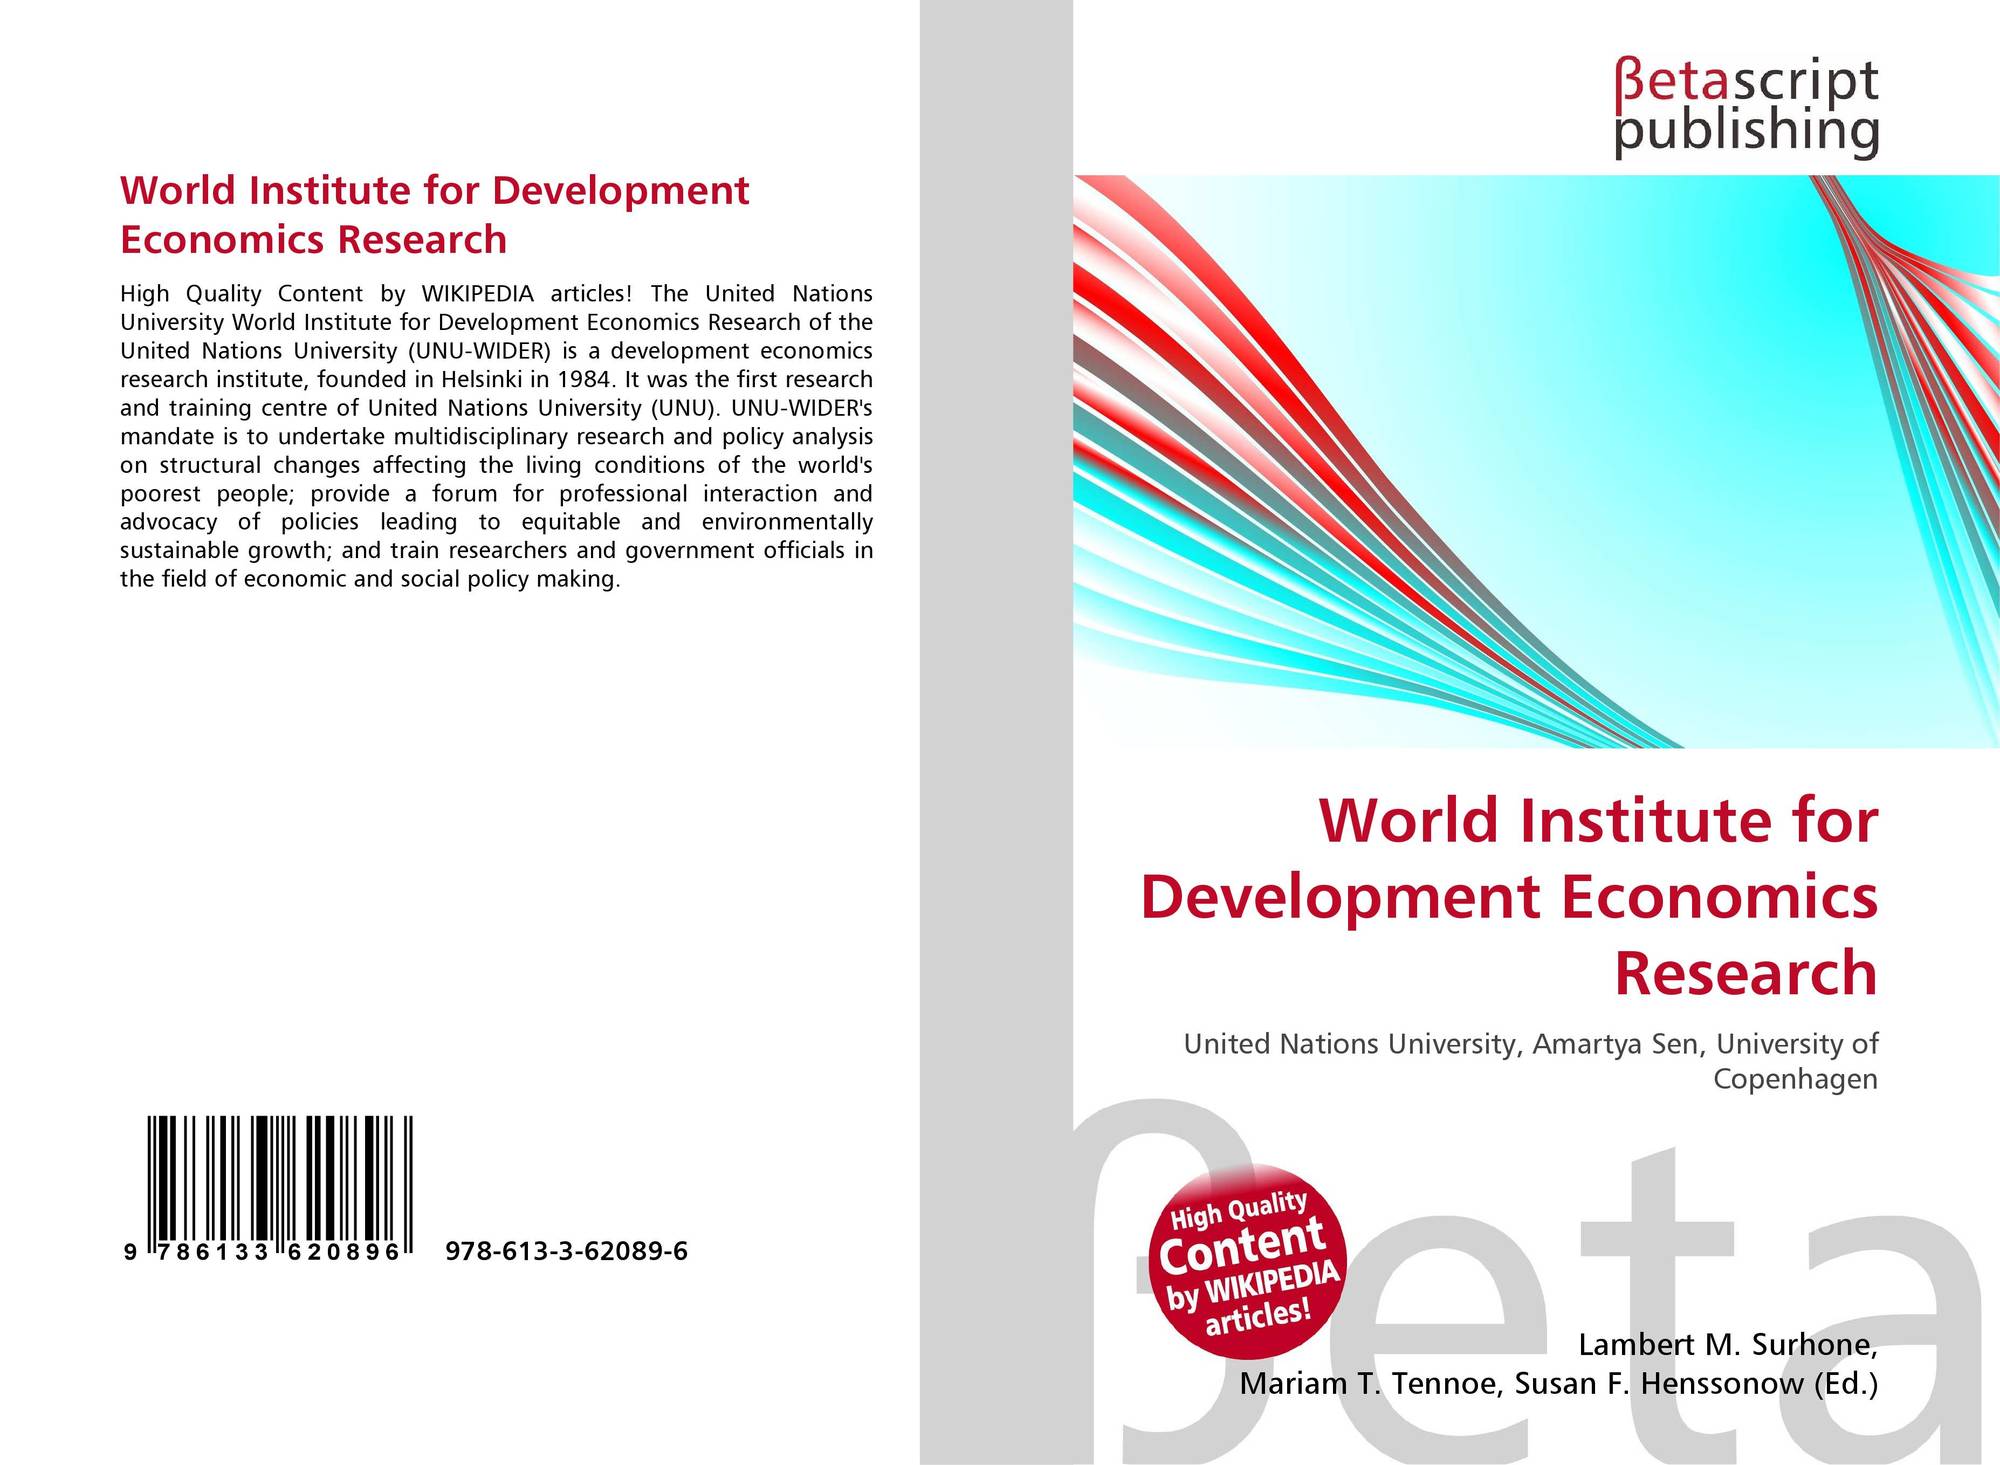2000x1465 pixels.
Task: Click the barcode digits 9 786133 620896
Action: tap(263, 1252)
